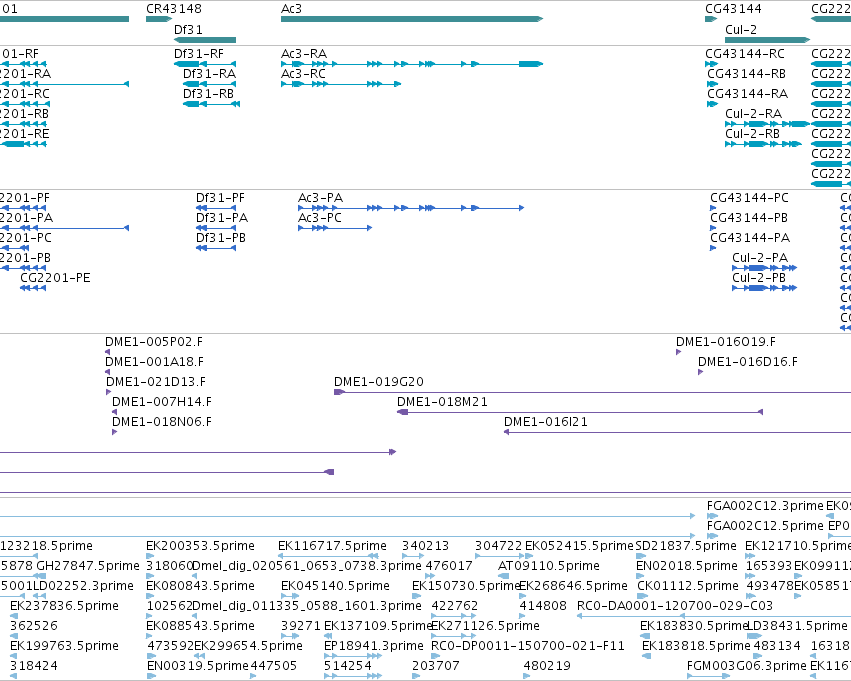Click the CR43148 gene feature
The height and width of the screenshot is (681, 851).
159,19
